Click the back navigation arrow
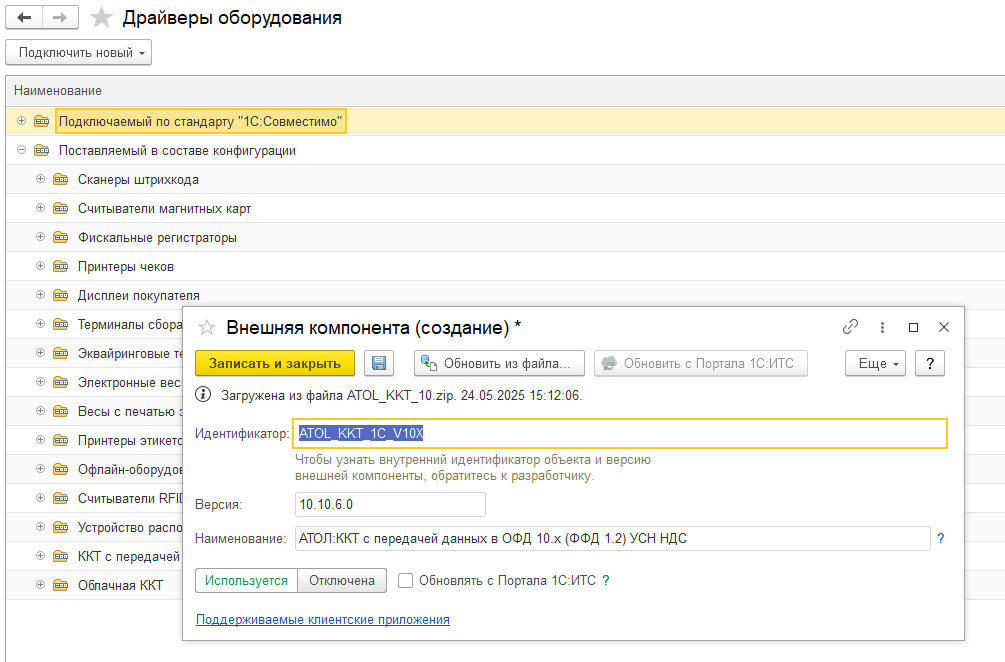The height and width of the screenshot is (662, 1005). pyautogui.click(x=24, y=18)
